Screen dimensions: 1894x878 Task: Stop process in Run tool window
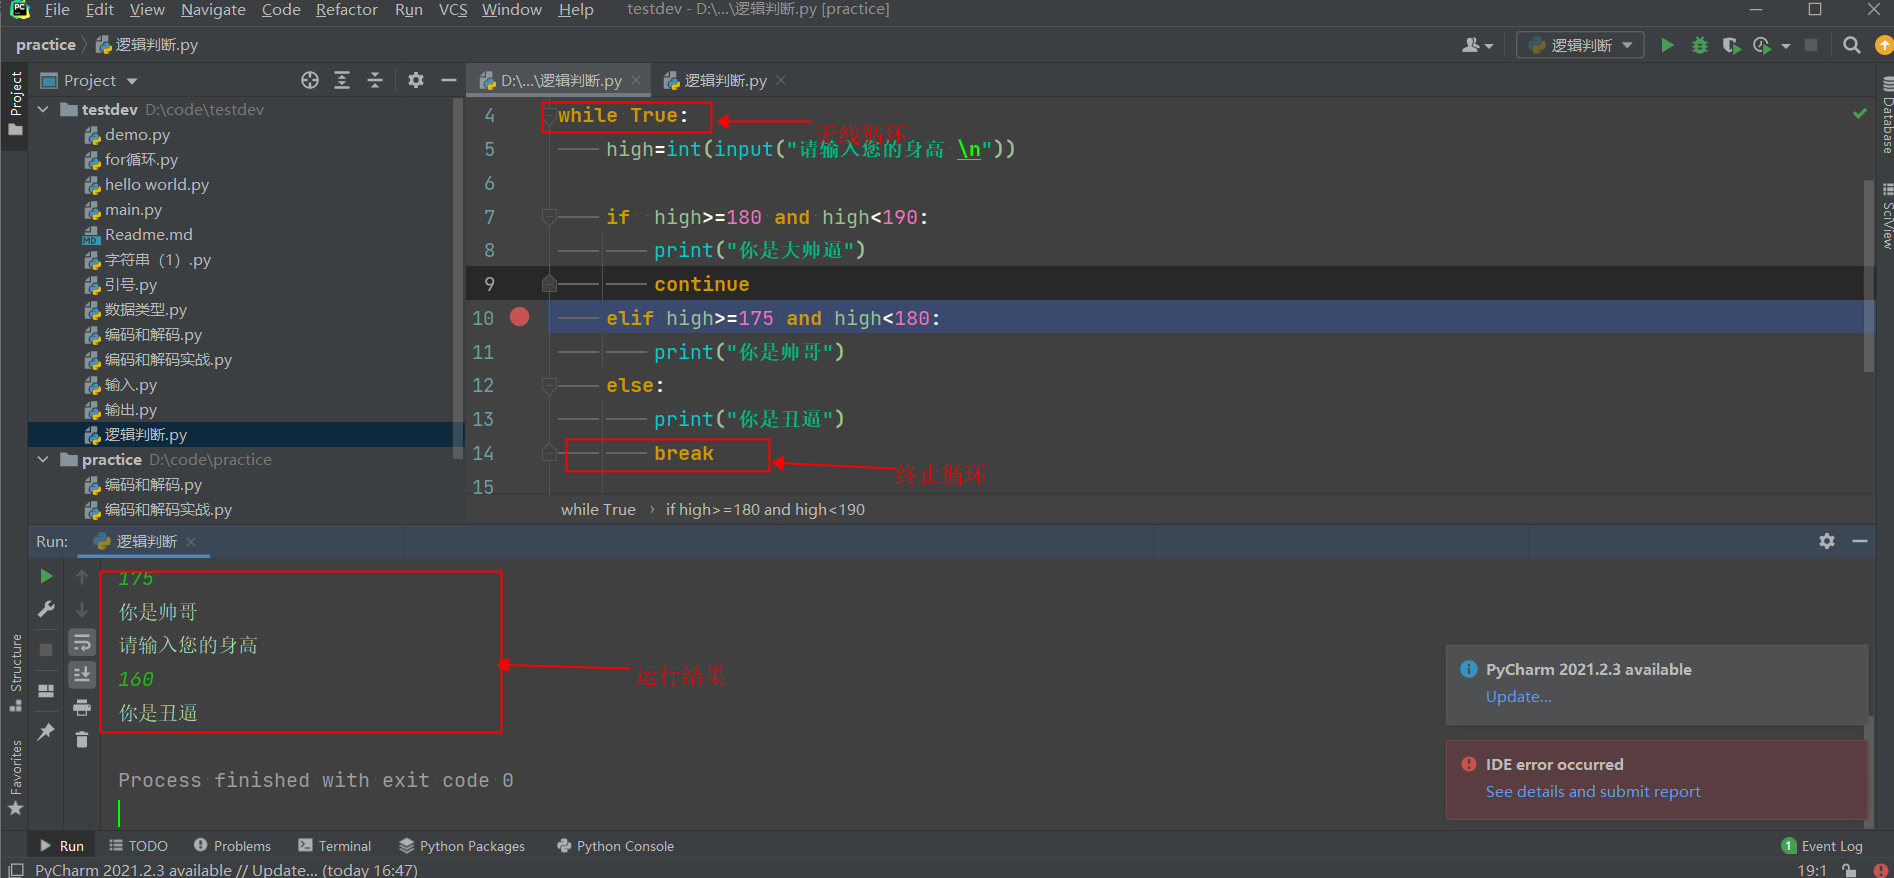point(46,649)
